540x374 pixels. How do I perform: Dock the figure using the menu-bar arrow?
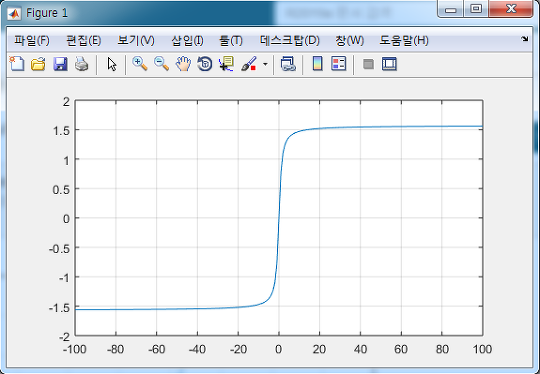525,39
